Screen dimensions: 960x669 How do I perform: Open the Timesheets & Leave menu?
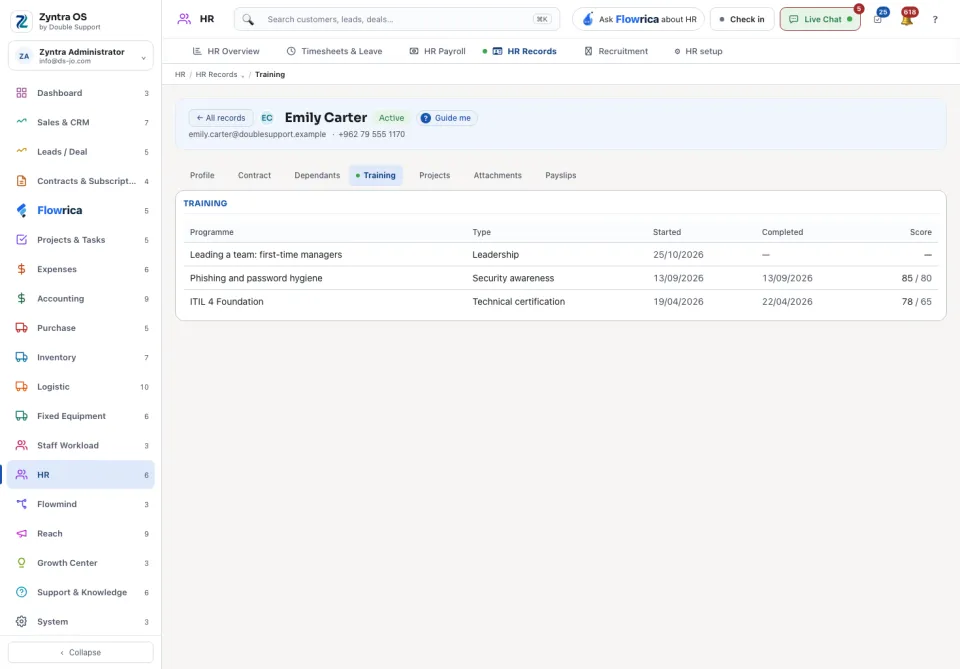point(334,51)
